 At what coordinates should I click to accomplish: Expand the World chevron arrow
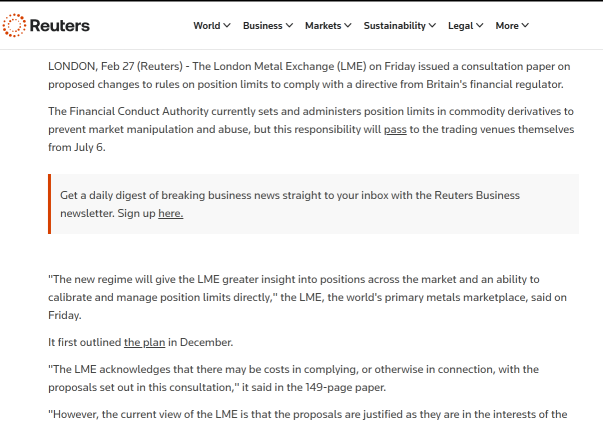(227, 25)
